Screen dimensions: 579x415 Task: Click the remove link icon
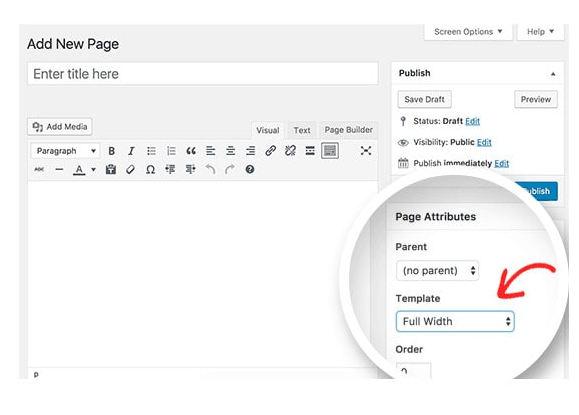coord(290,151)
